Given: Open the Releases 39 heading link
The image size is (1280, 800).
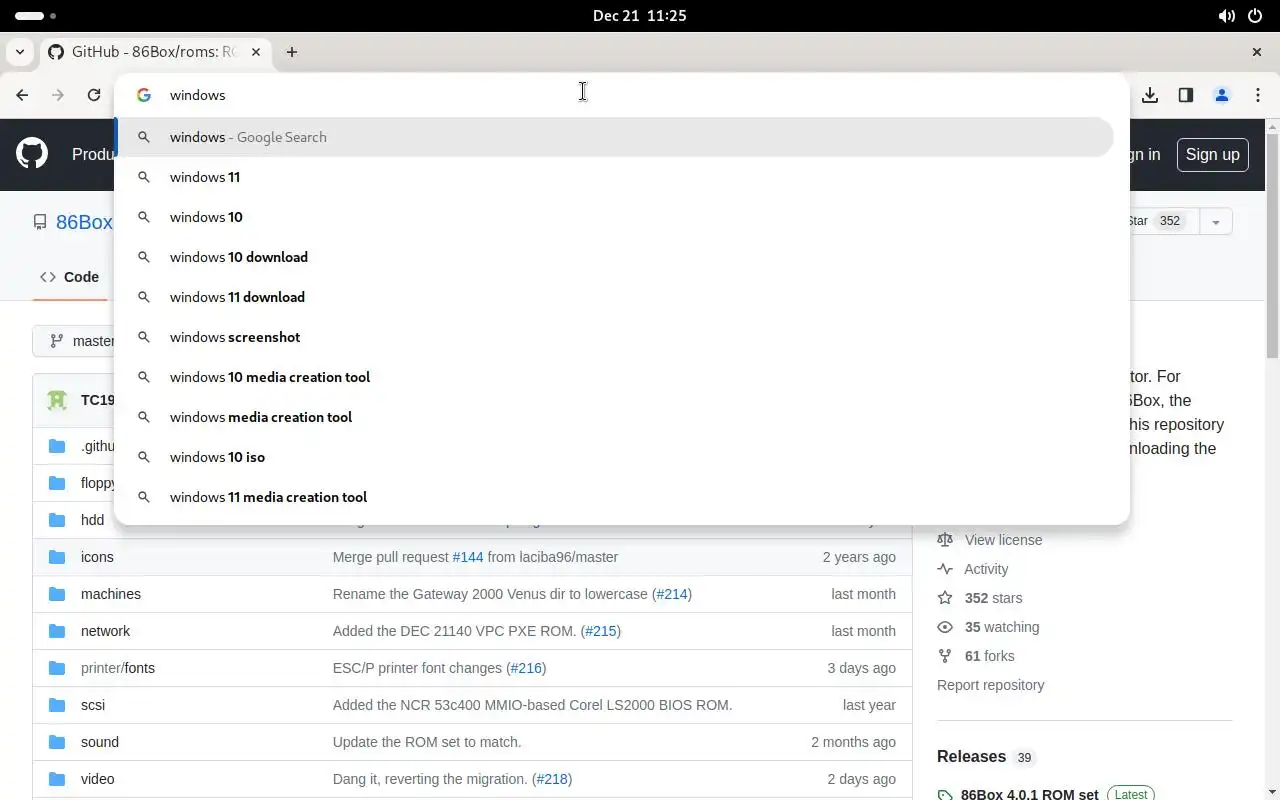Looking at the screenshot, I should coord(985,757).
